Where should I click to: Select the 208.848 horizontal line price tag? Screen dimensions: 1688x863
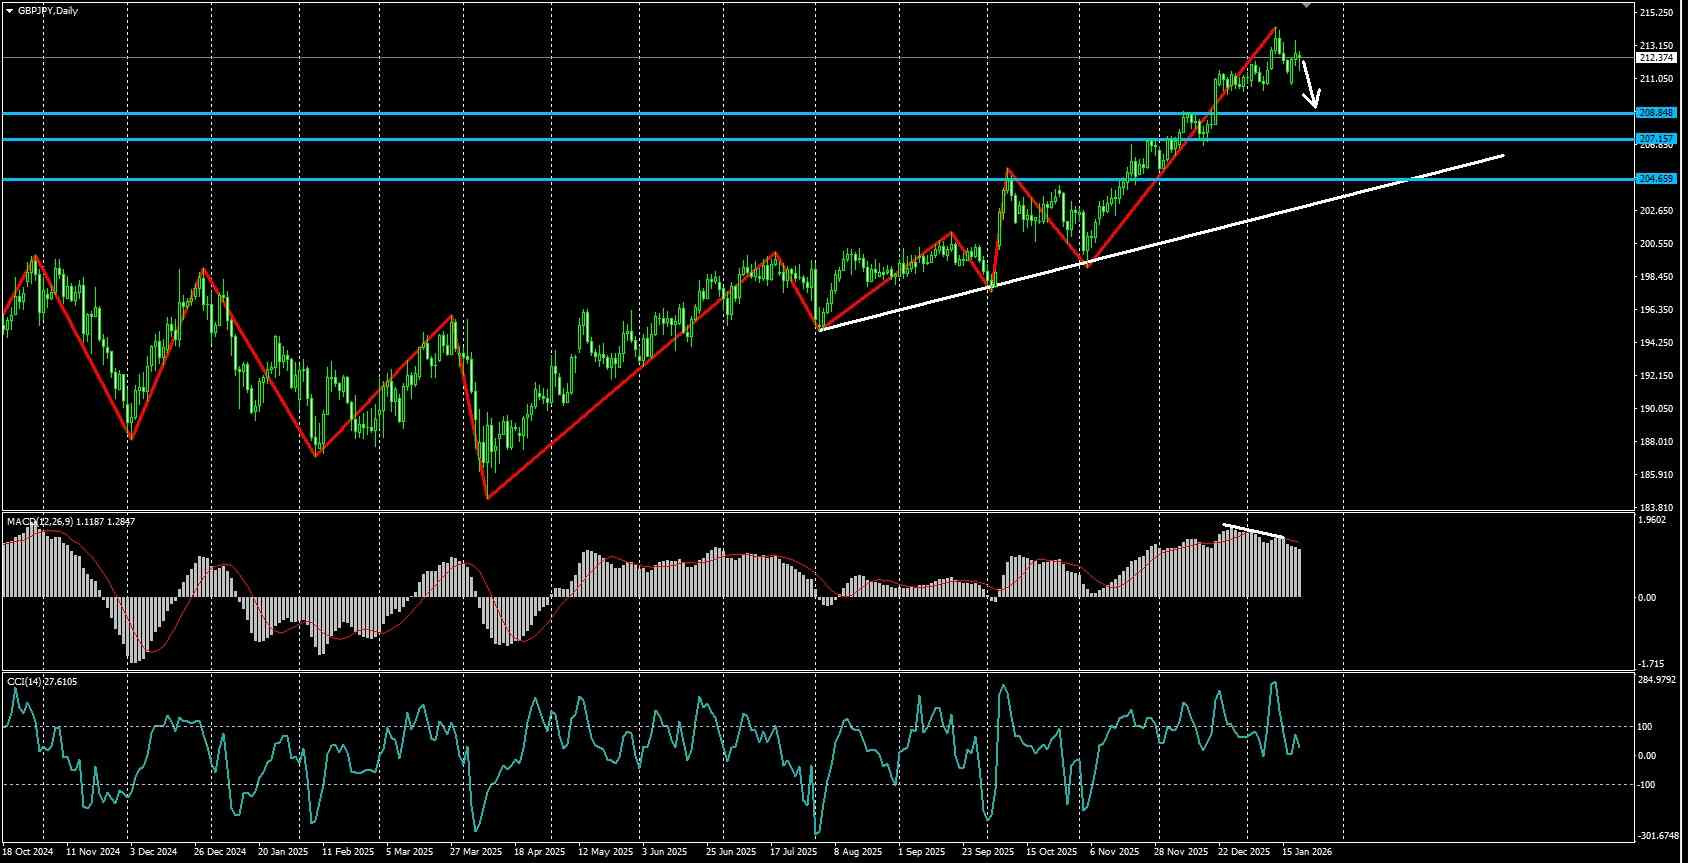coord(1656,113)
